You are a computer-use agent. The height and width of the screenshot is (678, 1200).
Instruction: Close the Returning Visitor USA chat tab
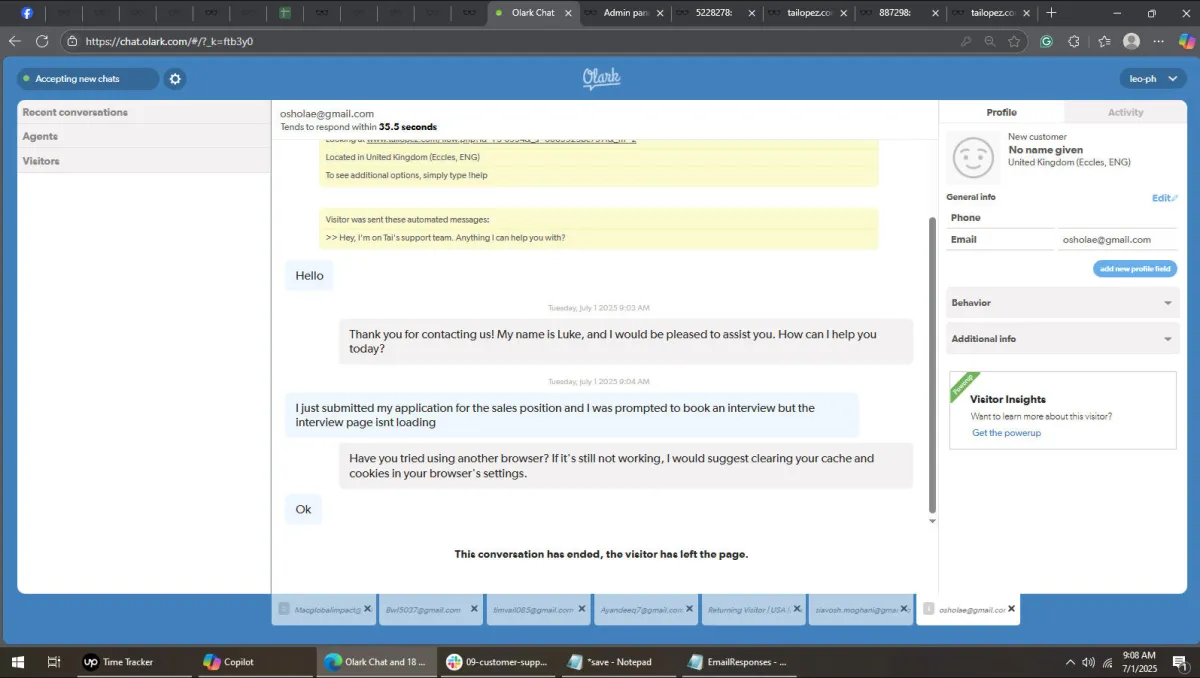[797, 608]
